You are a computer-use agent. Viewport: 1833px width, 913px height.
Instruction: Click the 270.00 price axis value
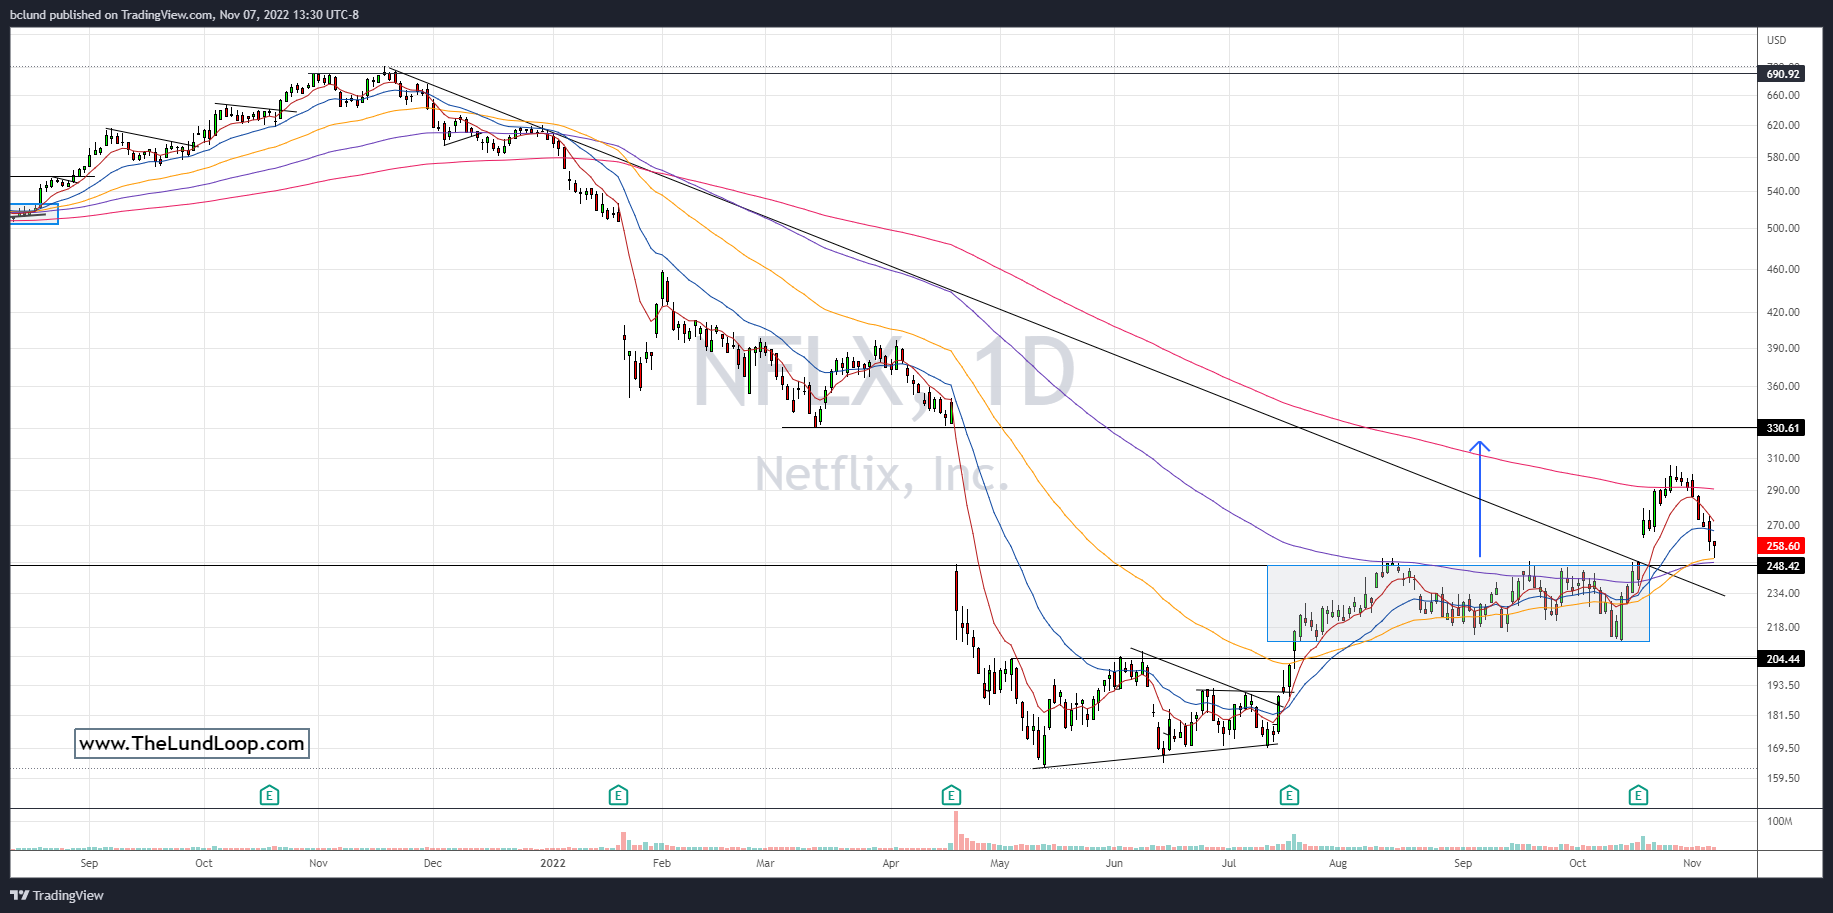1783,525
